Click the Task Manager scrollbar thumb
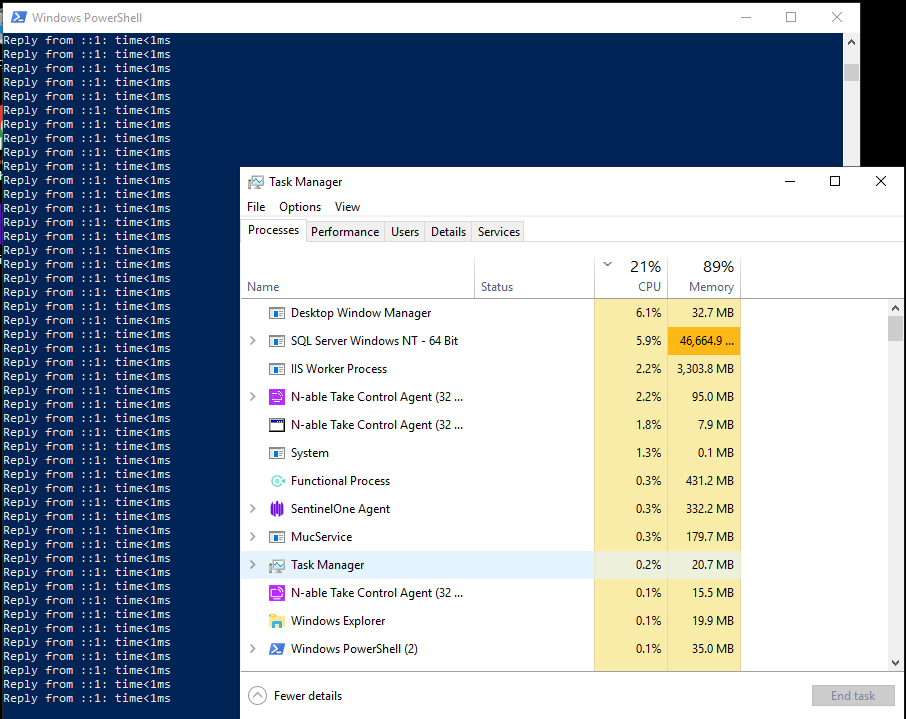This screenshot has width=906, height=719. (x=895, y=329)
